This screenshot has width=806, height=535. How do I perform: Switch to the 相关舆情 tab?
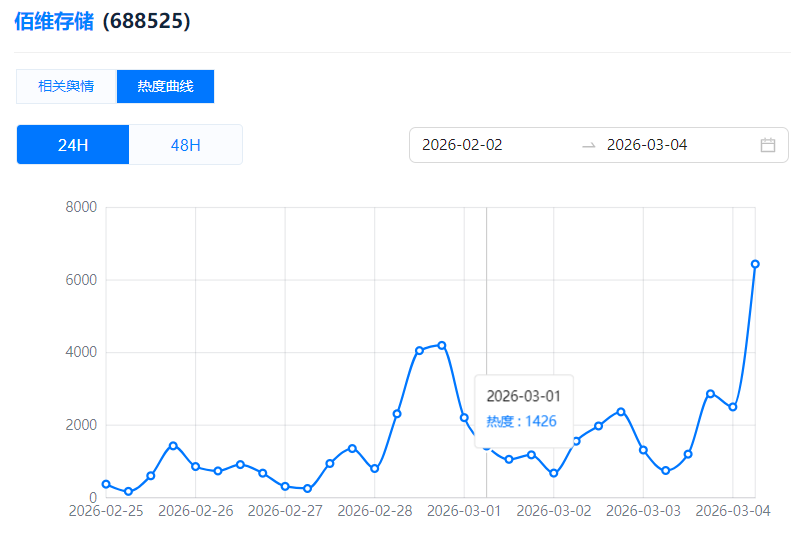(x=66, y=86)
